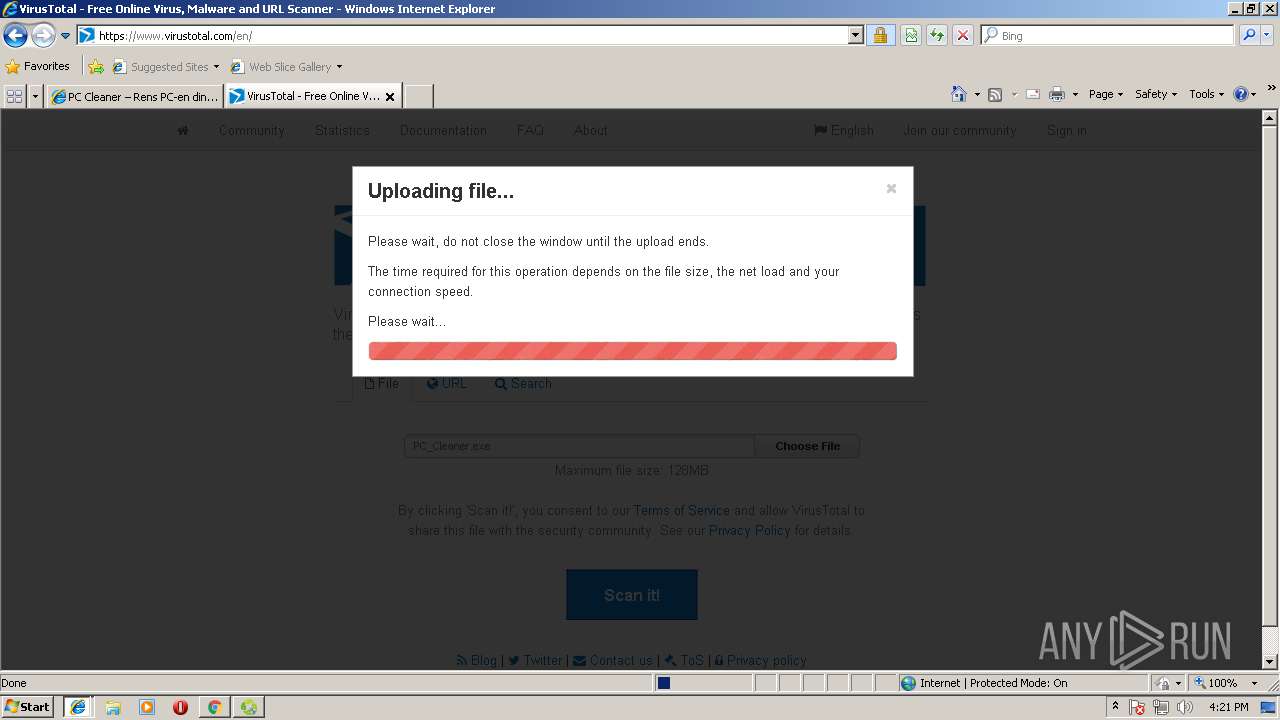This screenshot has height=720, width=1280.
Task: Open Web Slice Gallery dropdown
Action: pos(286,67)
